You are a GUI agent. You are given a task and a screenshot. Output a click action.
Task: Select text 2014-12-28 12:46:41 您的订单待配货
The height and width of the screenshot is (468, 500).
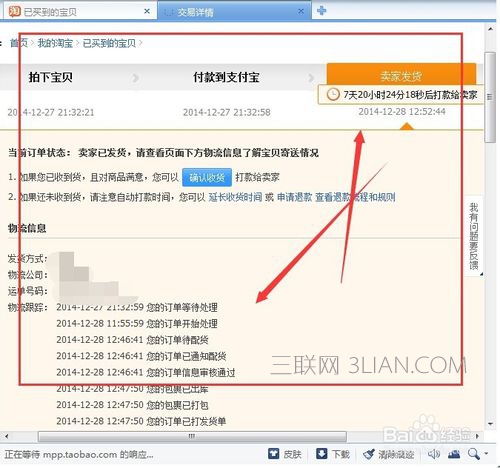tap(132, 340)
